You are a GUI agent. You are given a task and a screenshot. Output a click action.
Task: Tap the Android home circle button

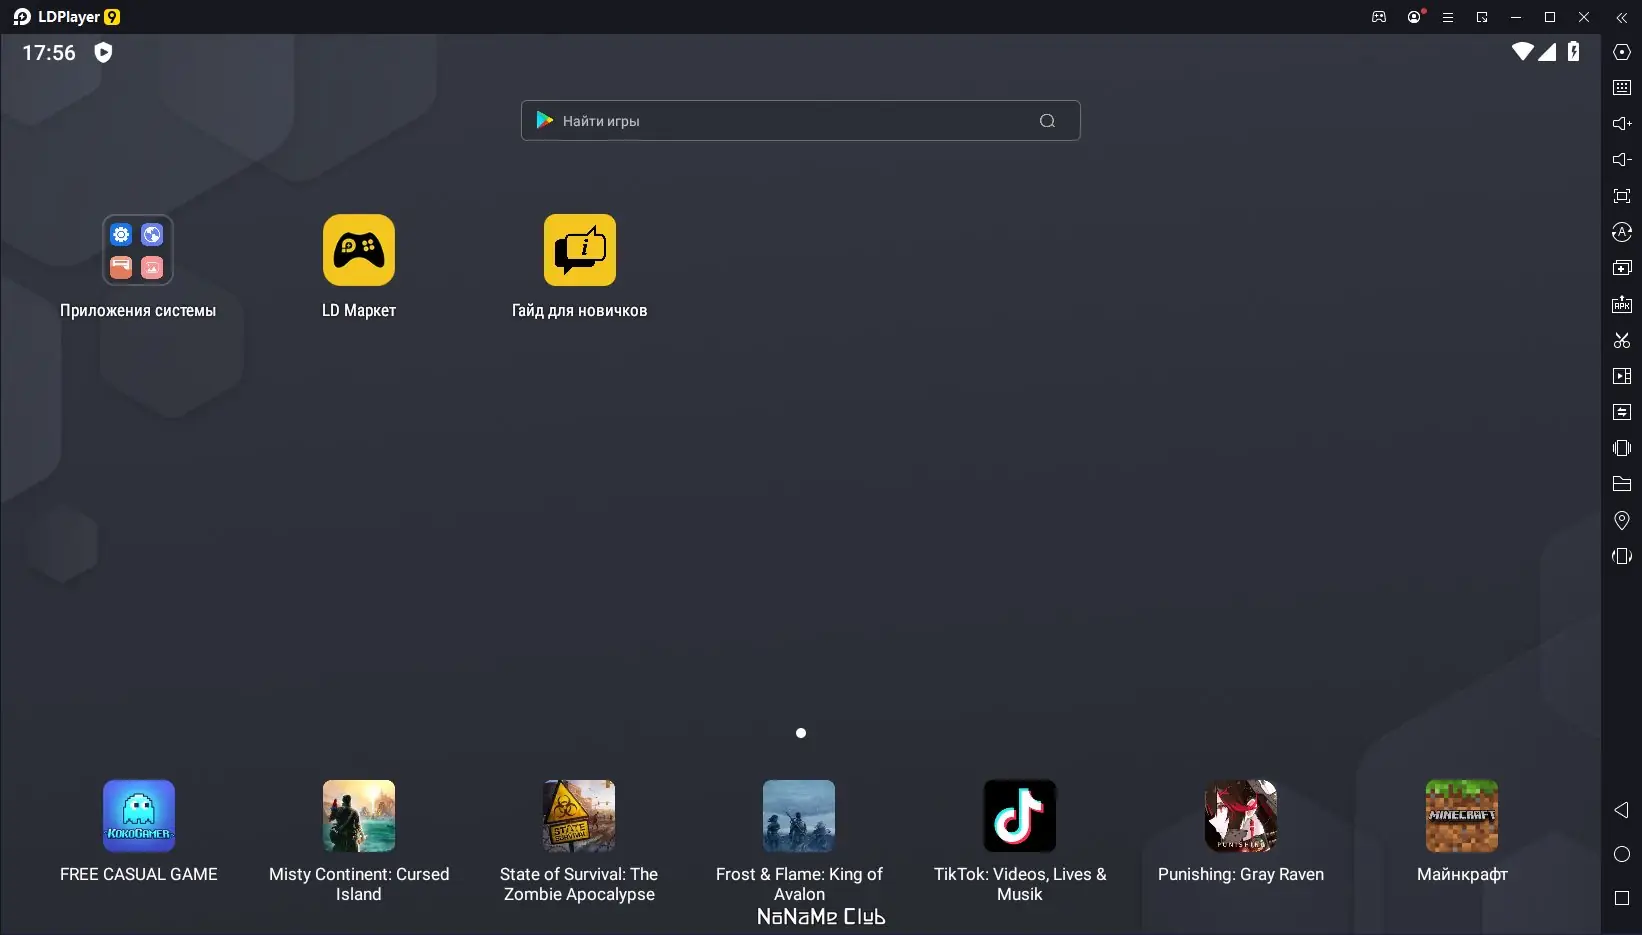tap(1622, 854)
